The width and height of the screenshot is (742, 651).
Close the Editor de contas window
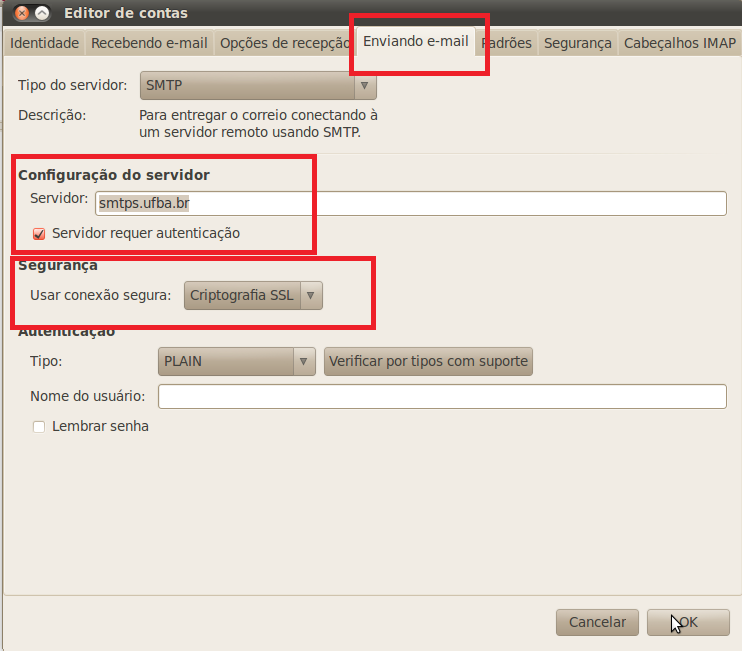pyautogui.click(x=20, y=13)
